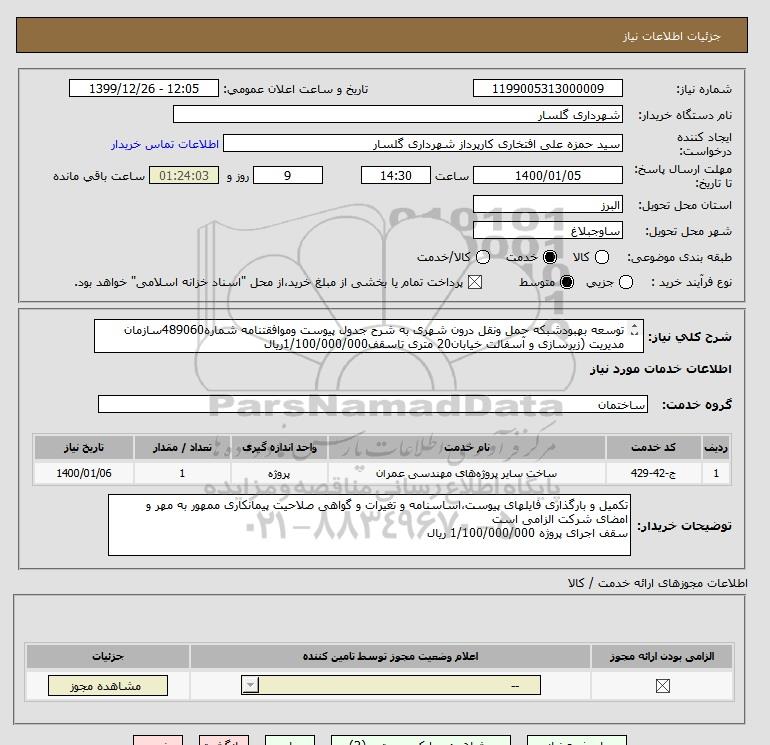This screenshot has width=770, height=745.
Task: Click the ساعت باقی مانده label
Action: tap(99, 176)
